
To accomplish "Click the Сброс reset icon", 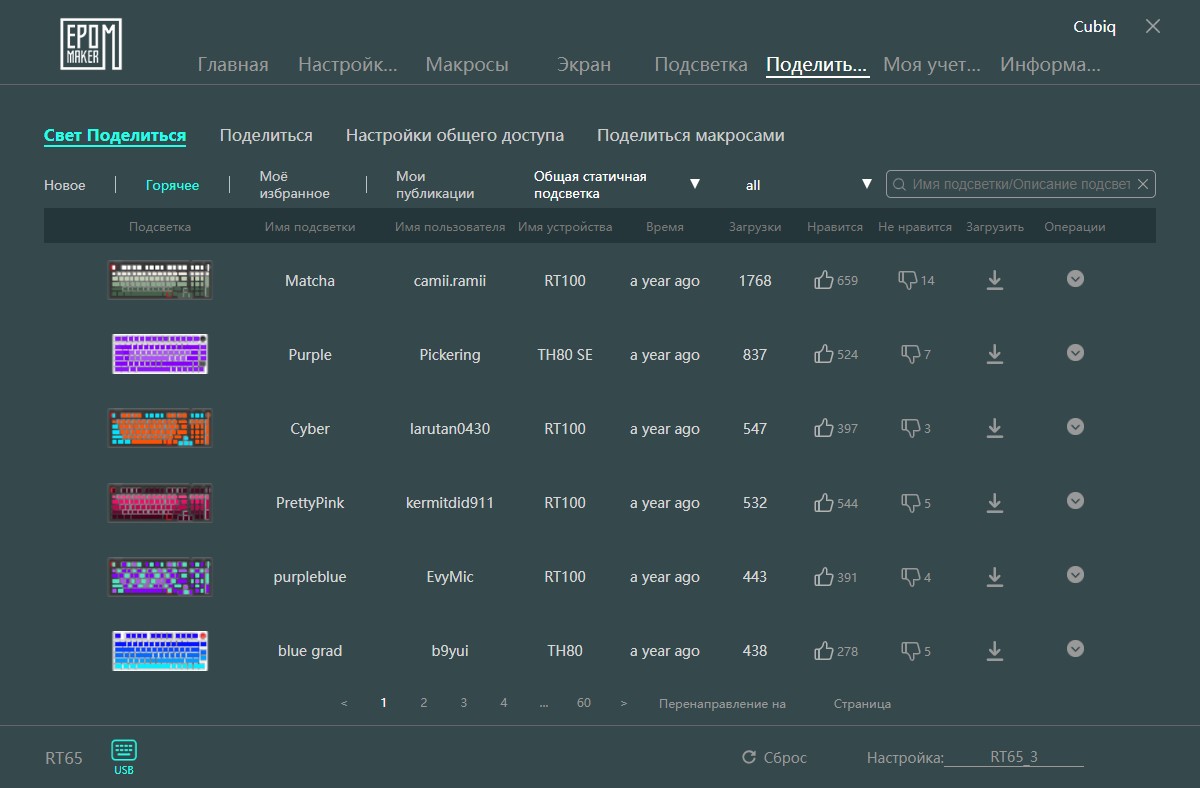I will coord(749,757).
